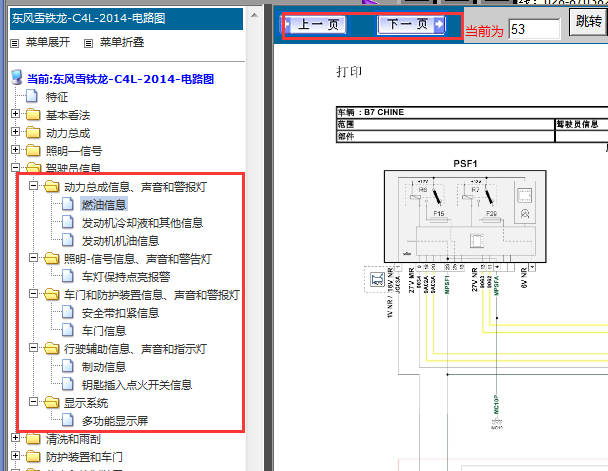Viewport: 608px width, 471px height.
Task: Click the folder icon of 清洗和雨刮
Action: 33,438
